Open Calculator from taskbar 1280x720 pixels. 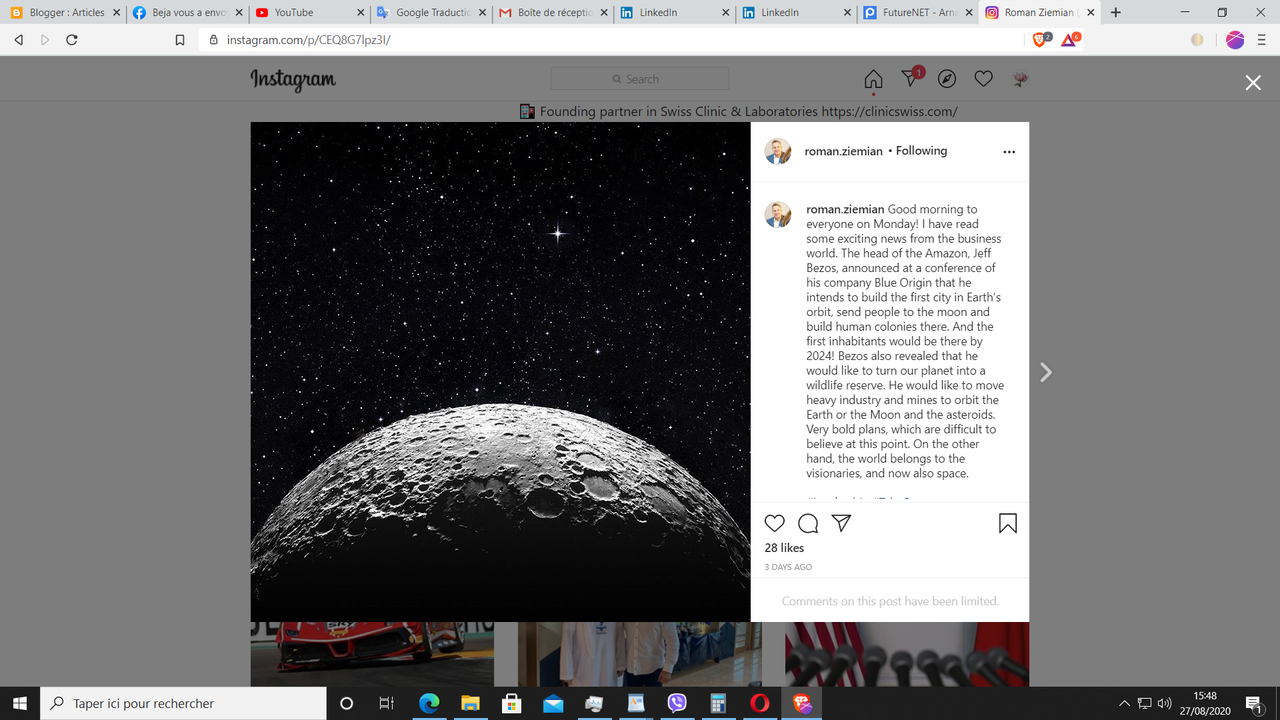(717, 703)
